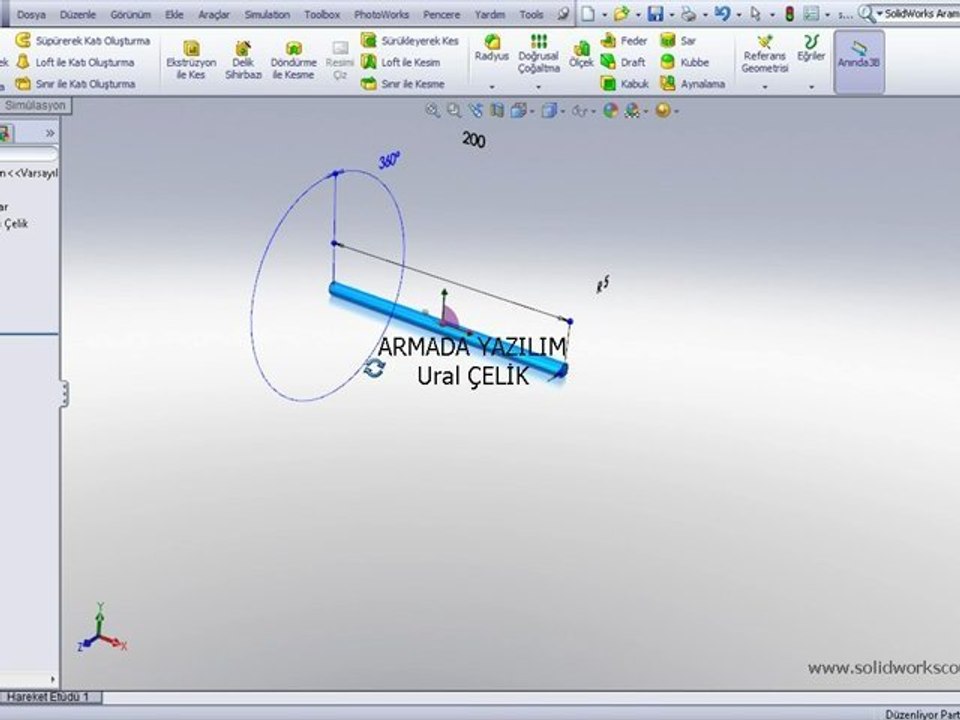Select Sınır ile Katı Oluşturma
This screenshot has height=720, width=960.
[x=75, y=84]
